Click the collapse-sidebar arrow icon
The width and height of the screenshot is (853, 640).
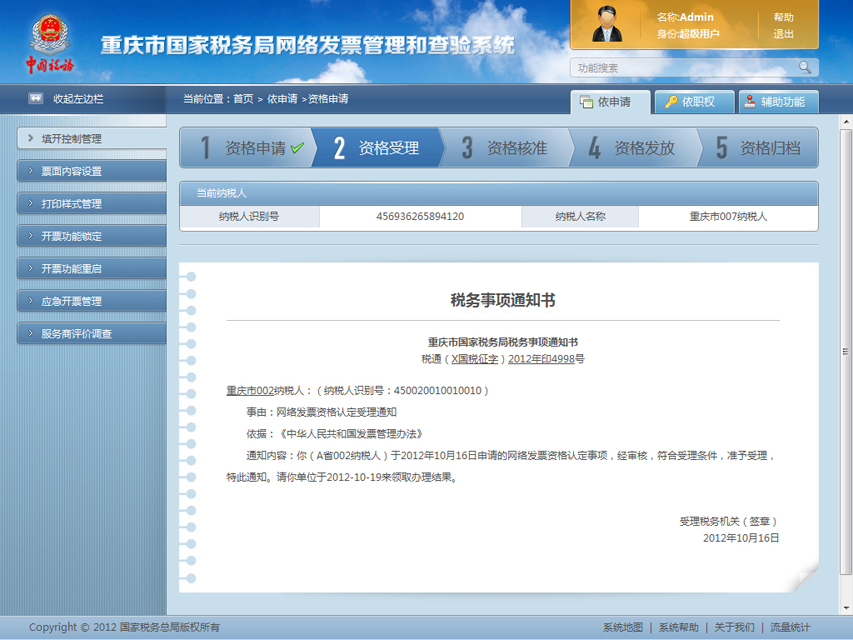pyautogui.click(x=36, y=99)
